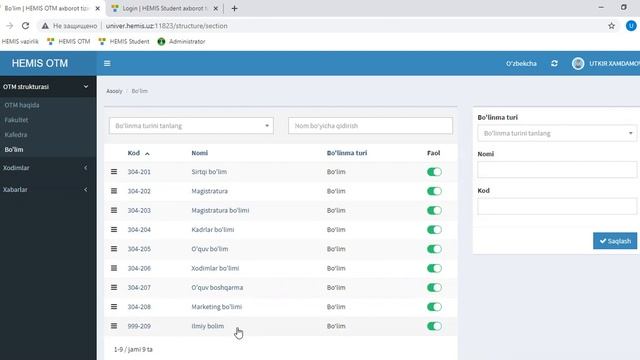The width and height of the screenshot is (640, 360).
Task: Select the code 304-205 cell
Action: (x=139, y=249)
